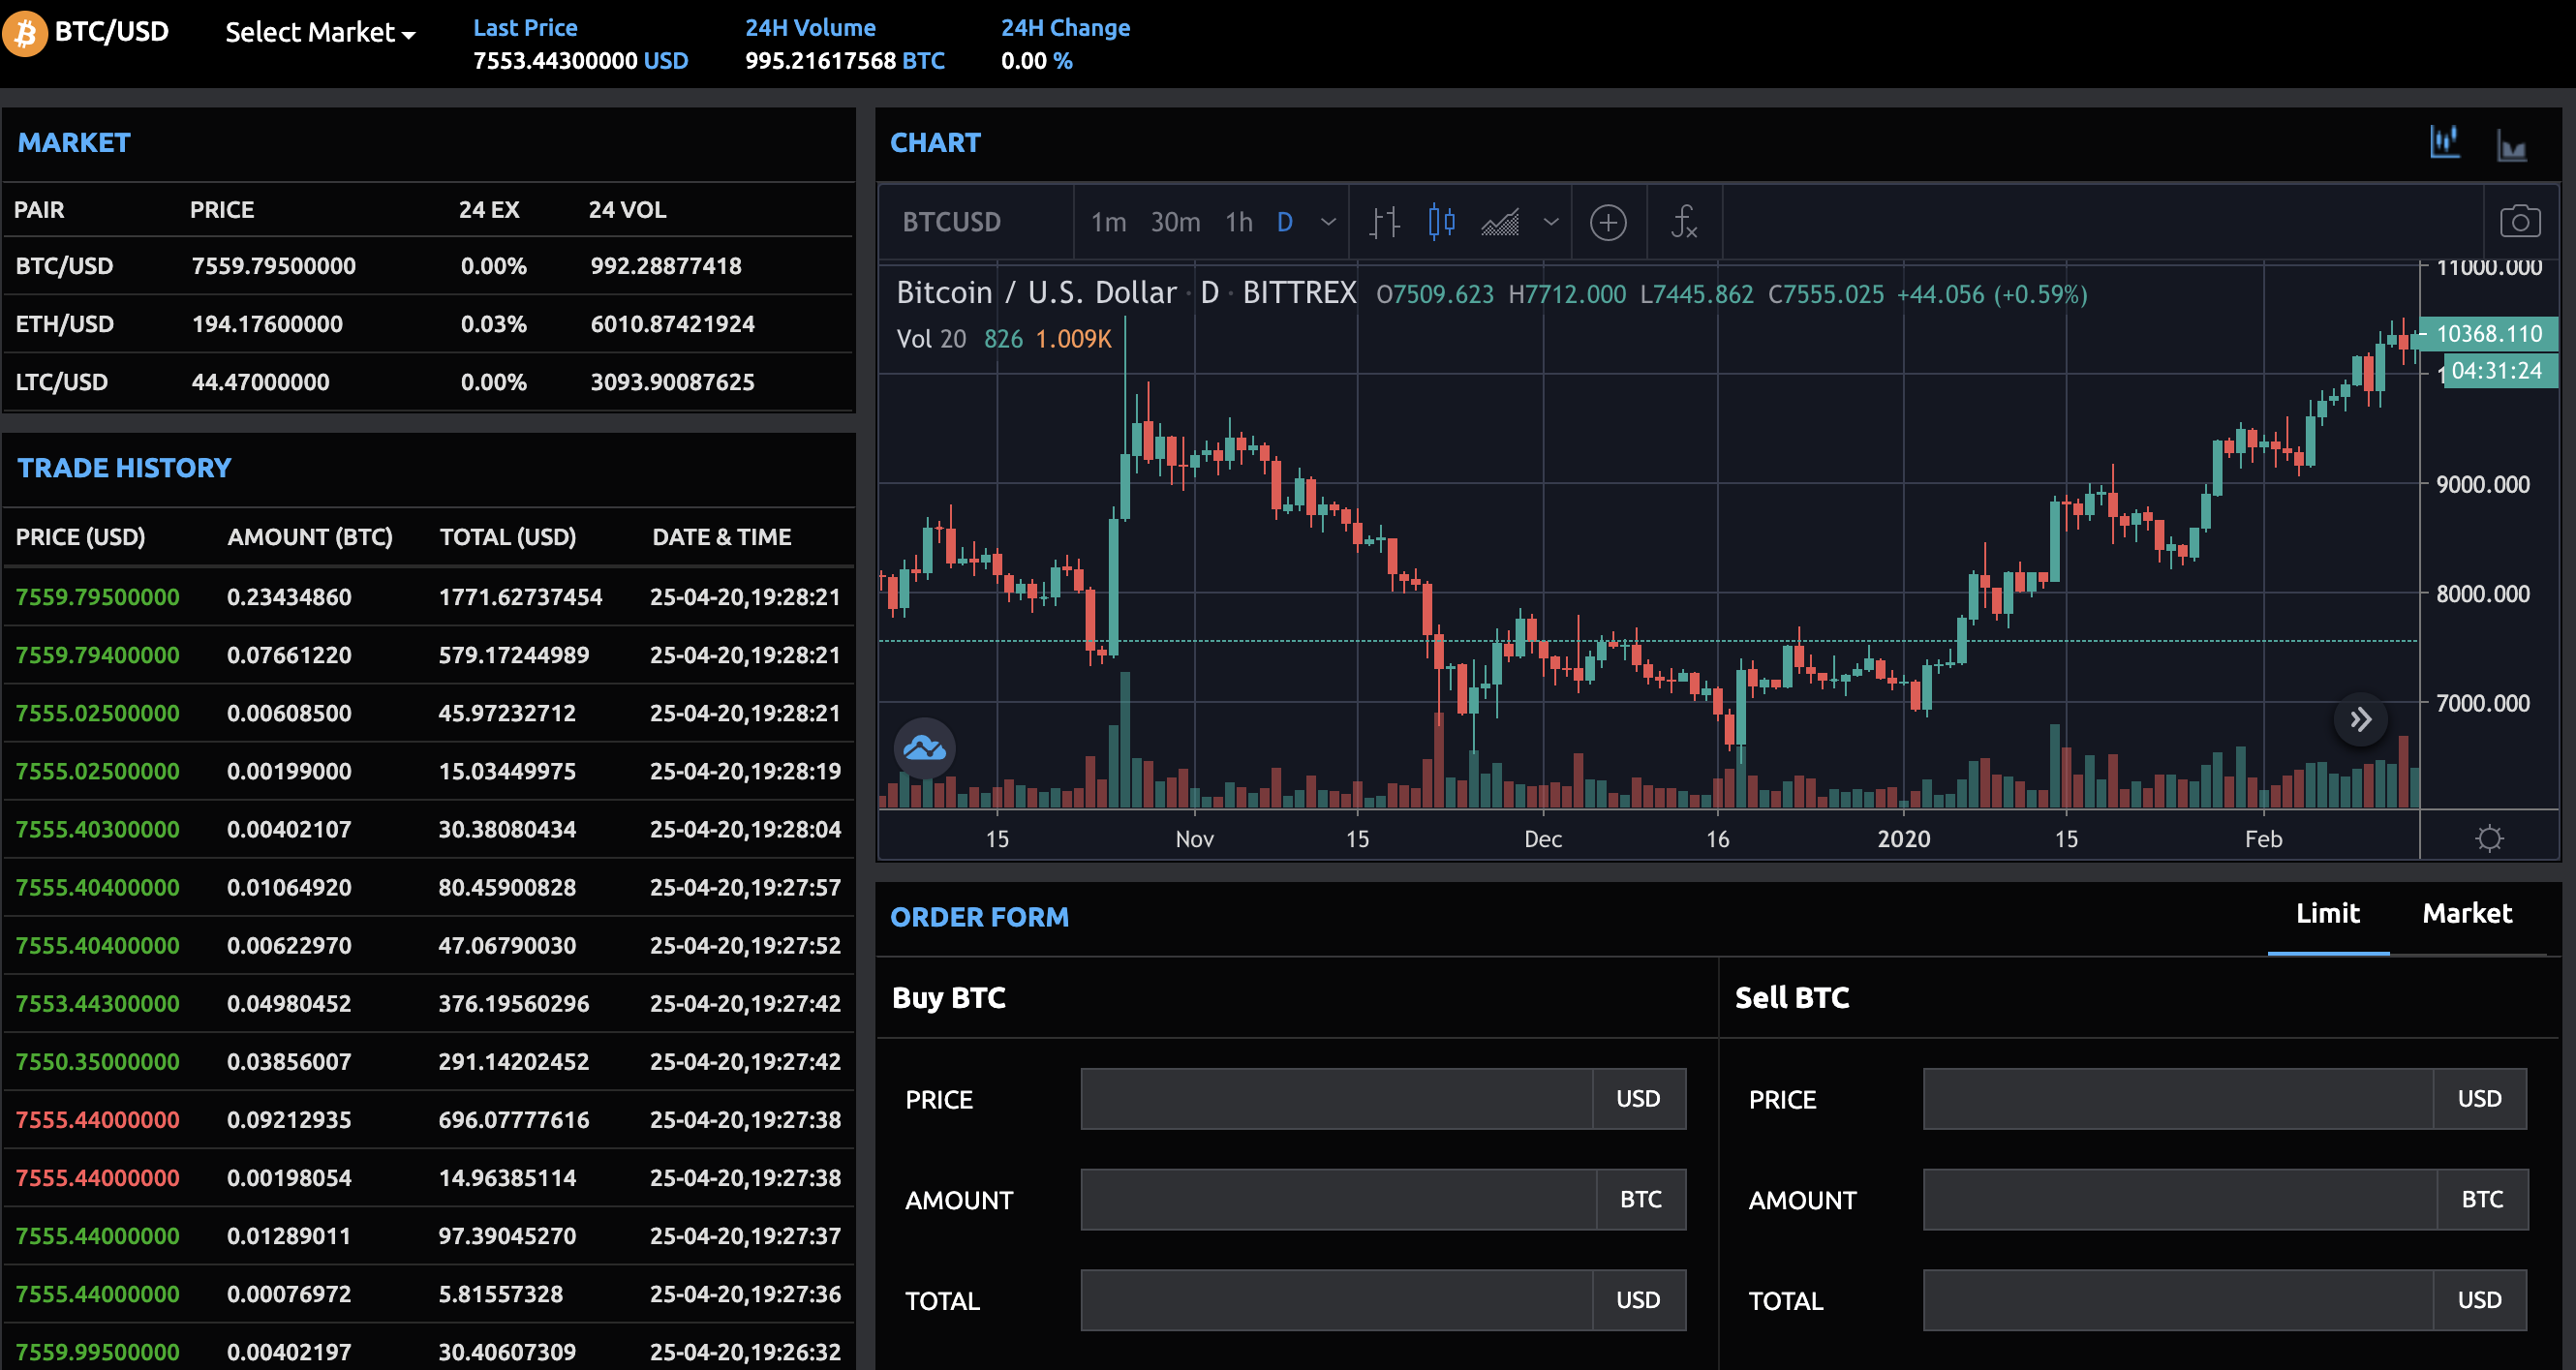Click the Sell BTC amount input field
The width and height of the screenshot is (2576, 1370).
[2180, 1199]
